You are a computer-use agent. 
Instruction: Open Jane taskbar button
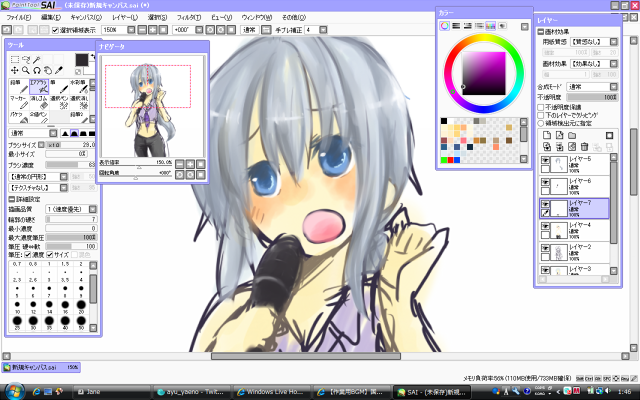pos(112,392)
